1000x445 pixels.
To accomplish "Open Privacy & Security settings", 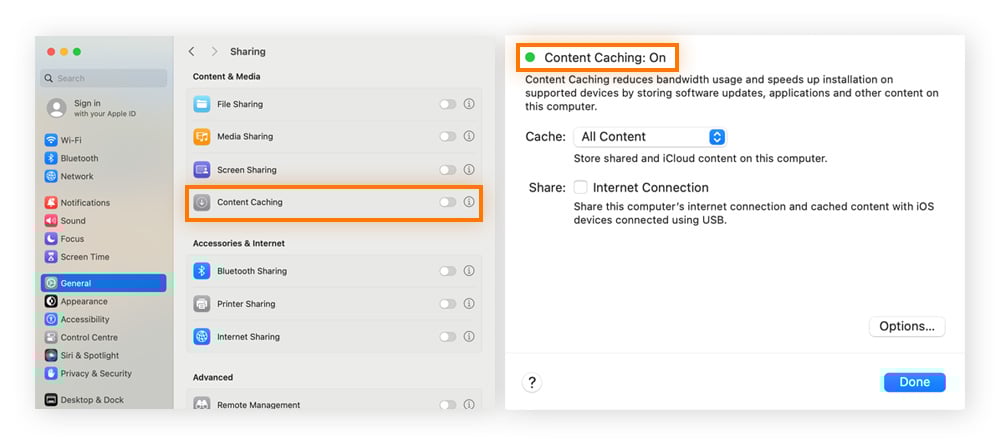I will tap(95, 373).
